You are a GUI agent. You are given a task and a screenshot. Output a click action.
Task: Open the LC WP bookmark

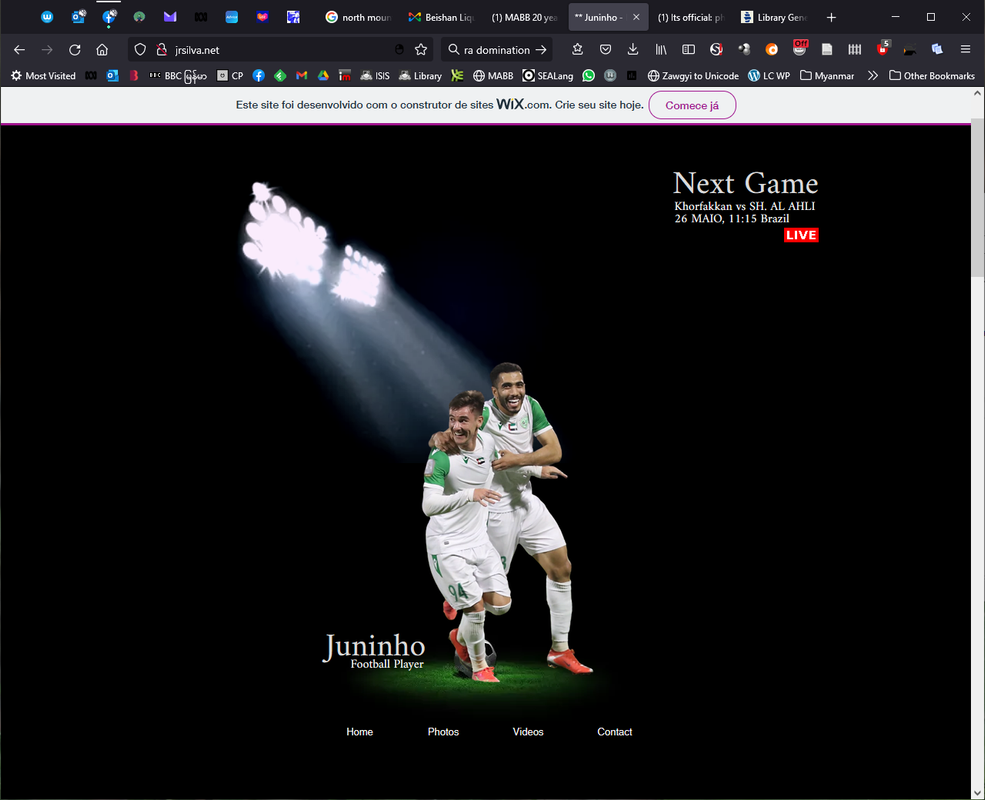(769, 75)
